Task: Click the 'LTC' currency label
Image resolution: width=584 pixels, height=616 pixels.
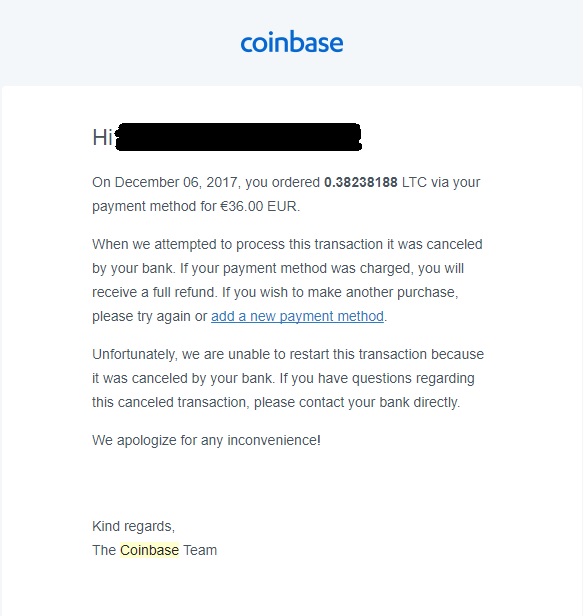Action: 414,182
